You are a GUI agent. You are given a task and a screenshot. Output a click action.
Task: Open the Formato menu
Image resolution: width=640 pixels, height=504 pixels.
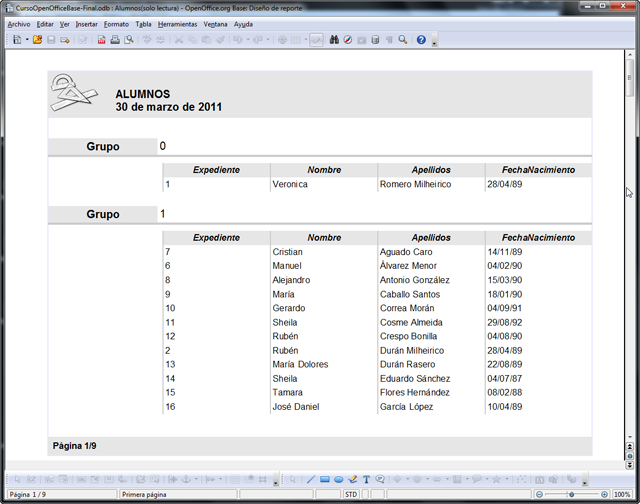[x=116, y=23]
